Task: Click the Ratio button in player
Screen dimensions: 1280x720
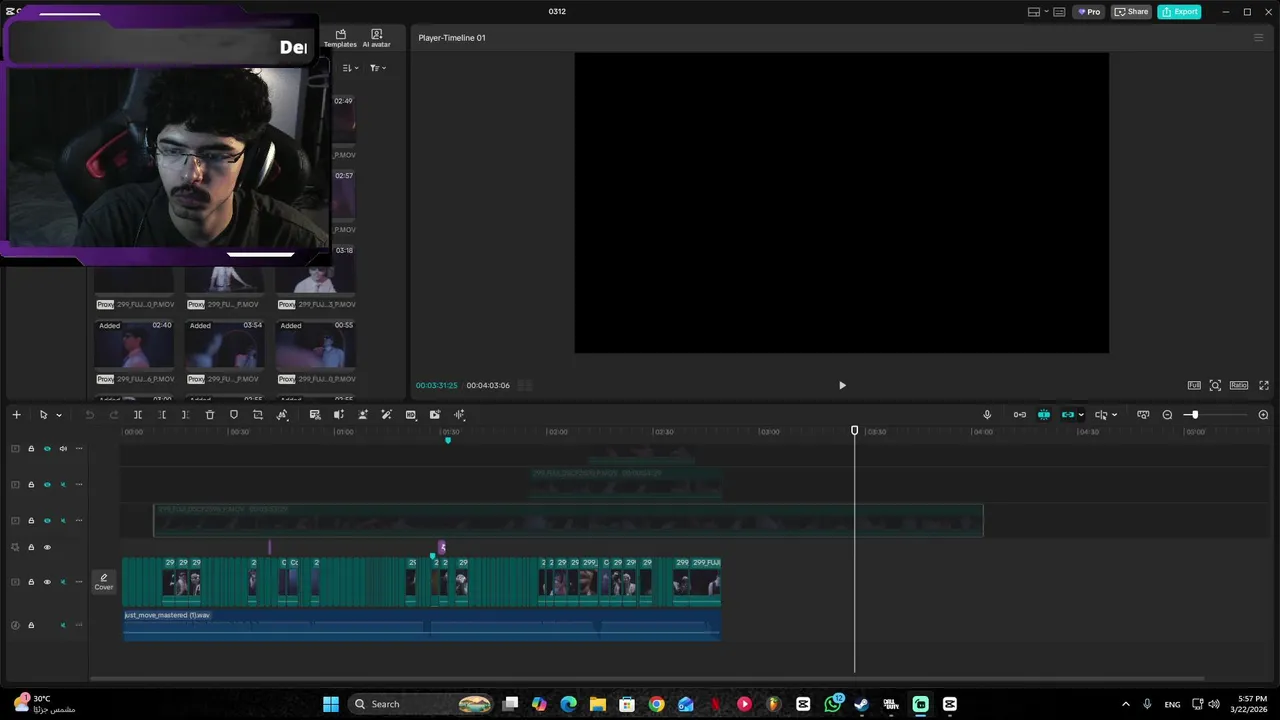Action: 1239,385
